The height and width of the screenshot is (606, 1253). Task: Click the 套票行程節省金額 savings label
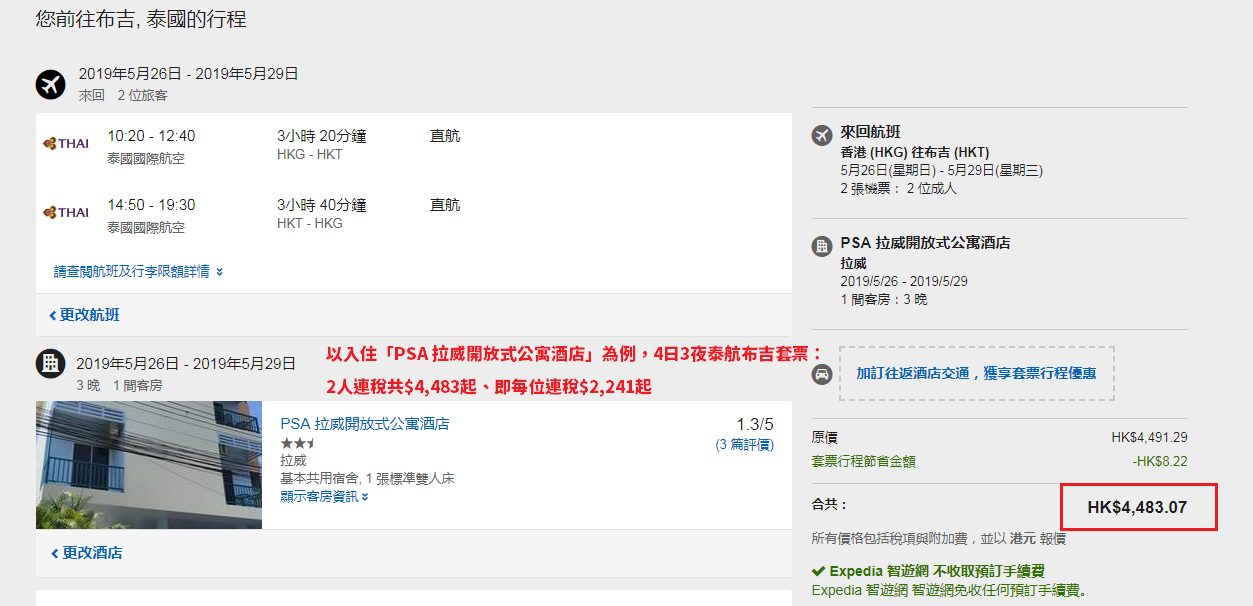[x=864, y=462]
